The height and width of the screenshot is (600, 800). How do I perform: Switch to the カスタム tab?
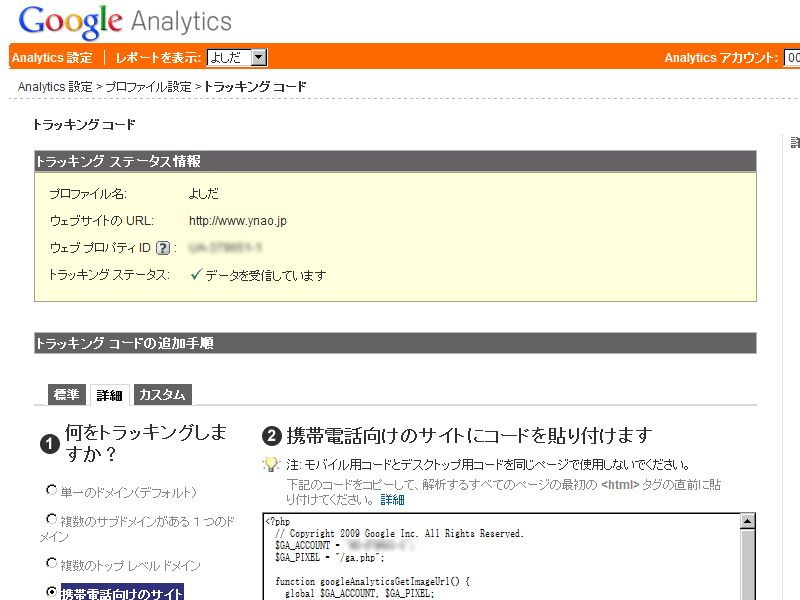point(163,394)
